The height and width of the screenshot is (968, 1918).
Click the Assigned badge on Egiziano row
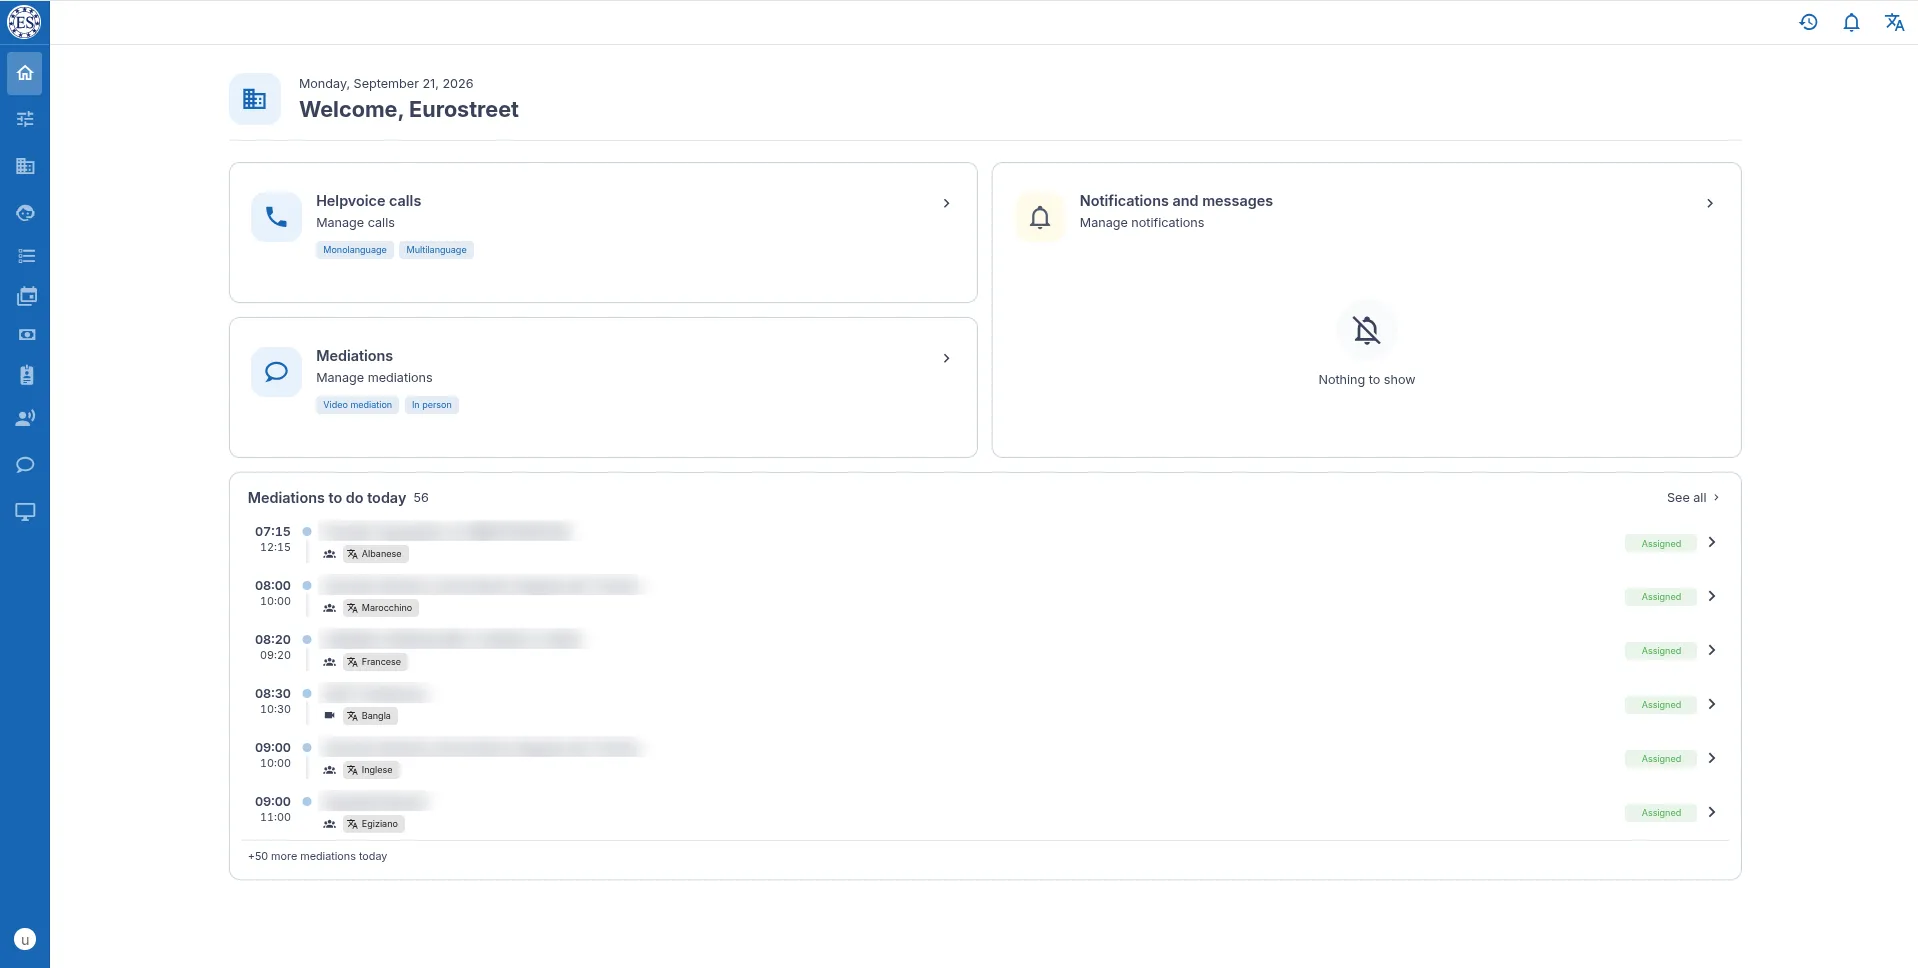[x=1661, y=813]
